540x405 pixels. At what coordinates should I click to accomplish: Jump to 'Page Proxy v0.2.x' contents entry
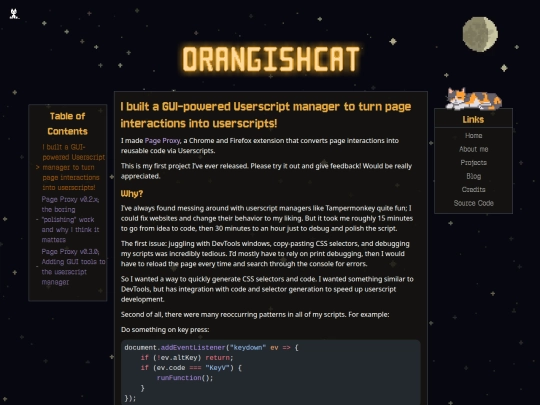click(70, 219)
